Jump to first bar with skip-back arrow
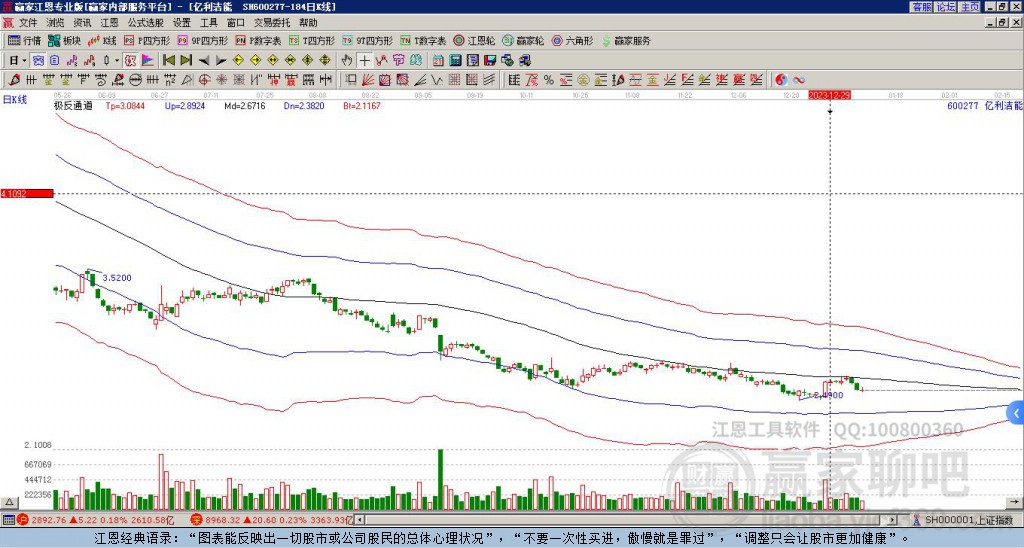Screen dimensions: 1024x548 pos(167,60)
